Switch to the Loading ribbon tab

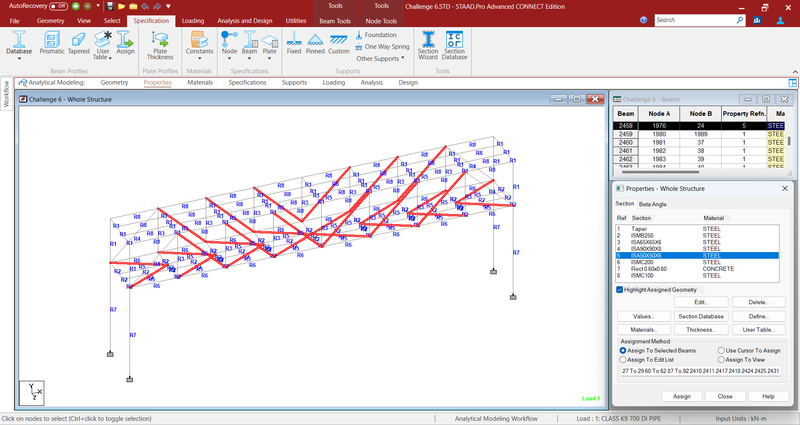(193, 21)
